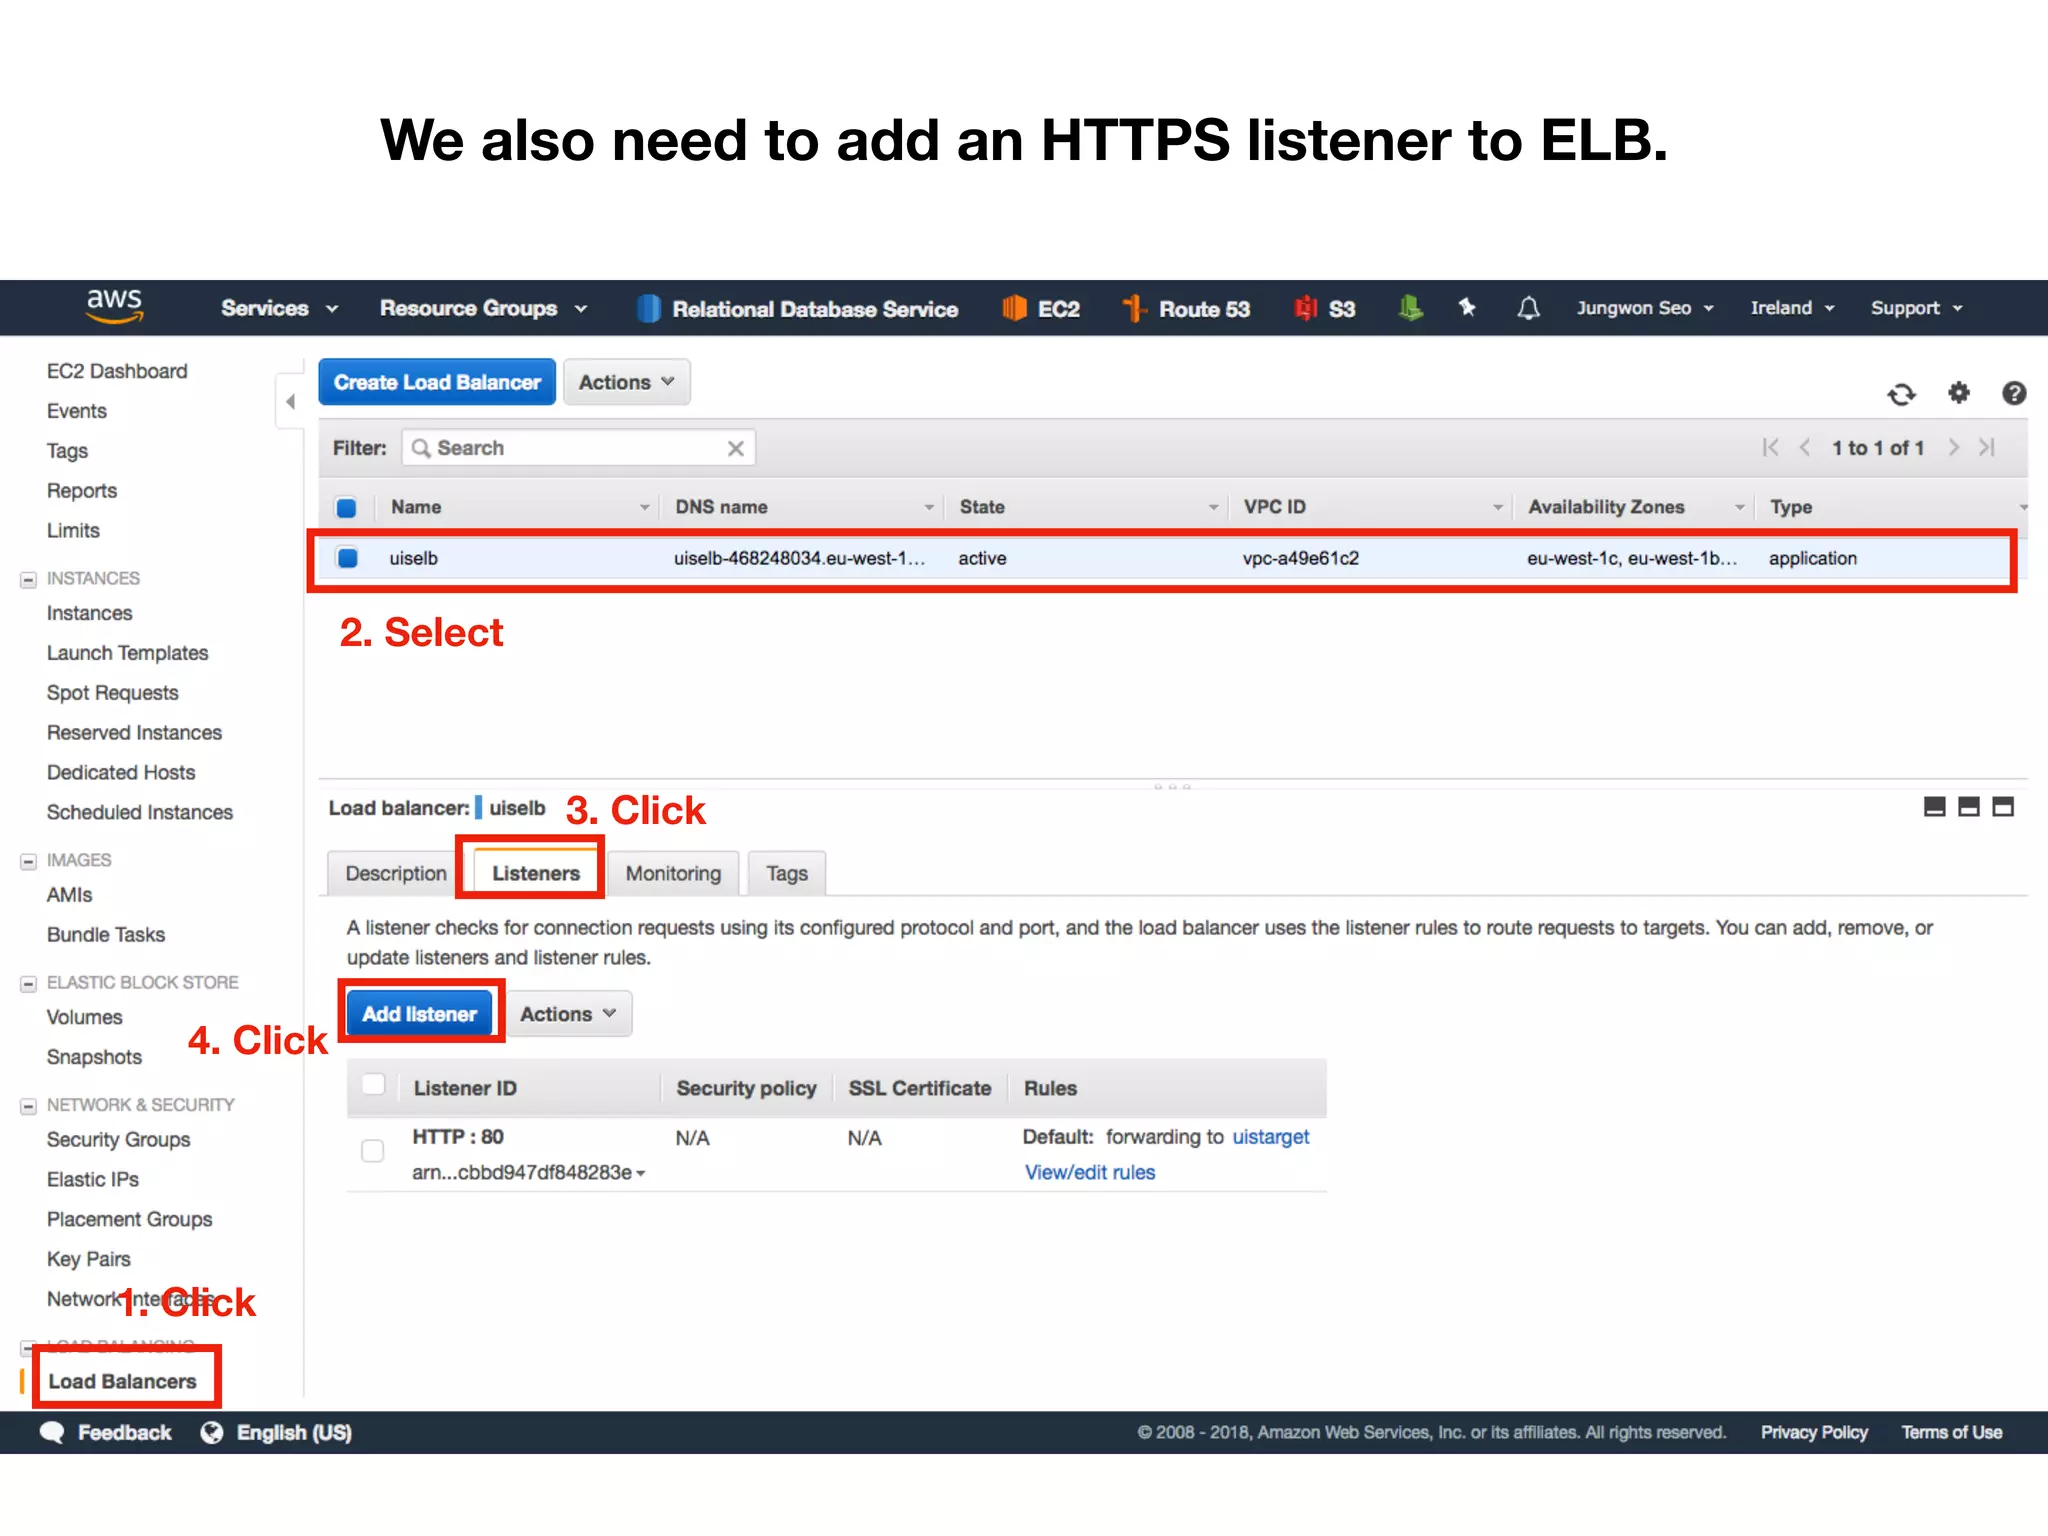Open Instances in sidebar
Viewport: 2048px width, 1536px height.
coord(89,613)
